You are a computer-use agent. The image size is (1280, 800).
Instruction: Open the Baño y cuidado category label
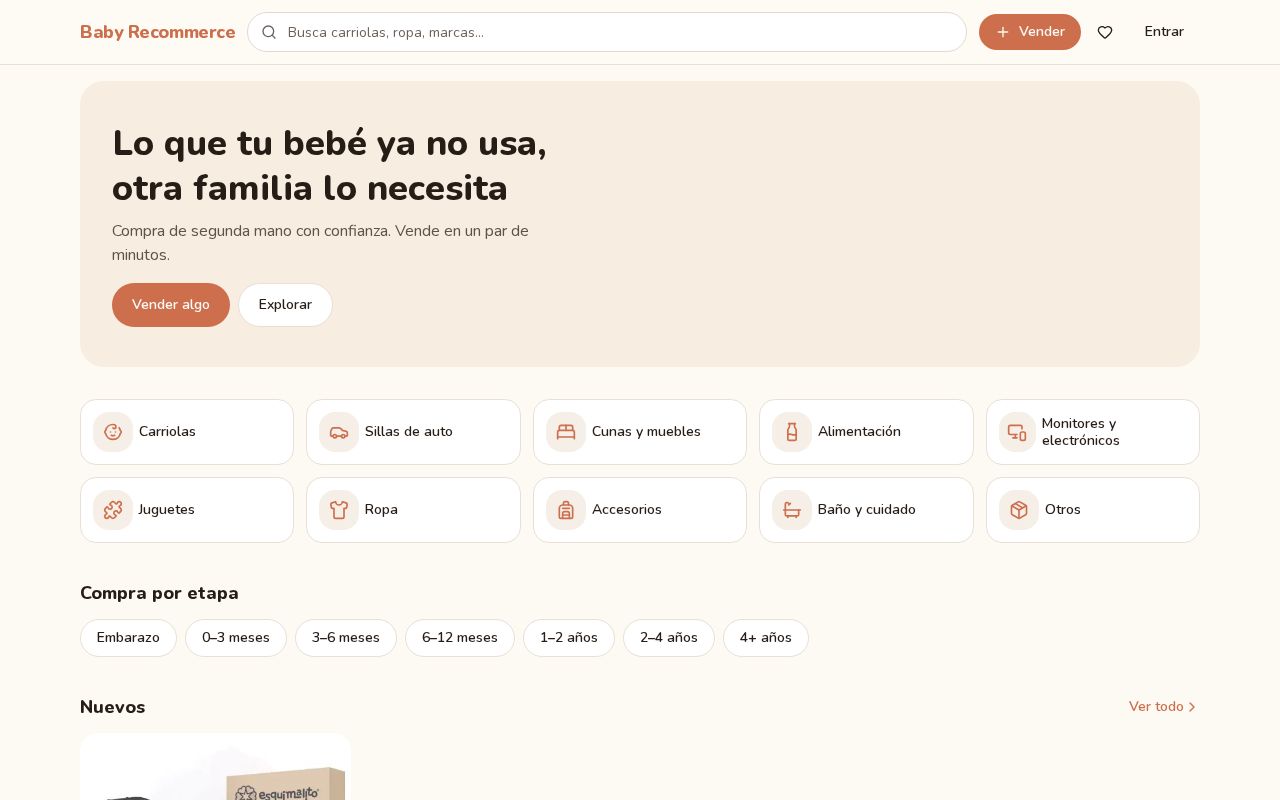click(x=867, y=510)
